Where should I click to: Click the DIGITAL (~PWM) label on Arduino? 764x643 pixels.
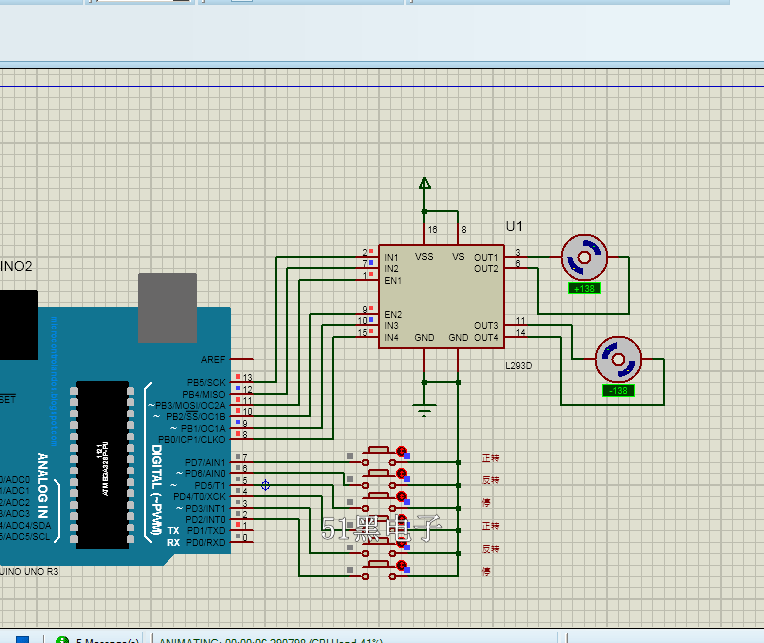coord(156,490)
